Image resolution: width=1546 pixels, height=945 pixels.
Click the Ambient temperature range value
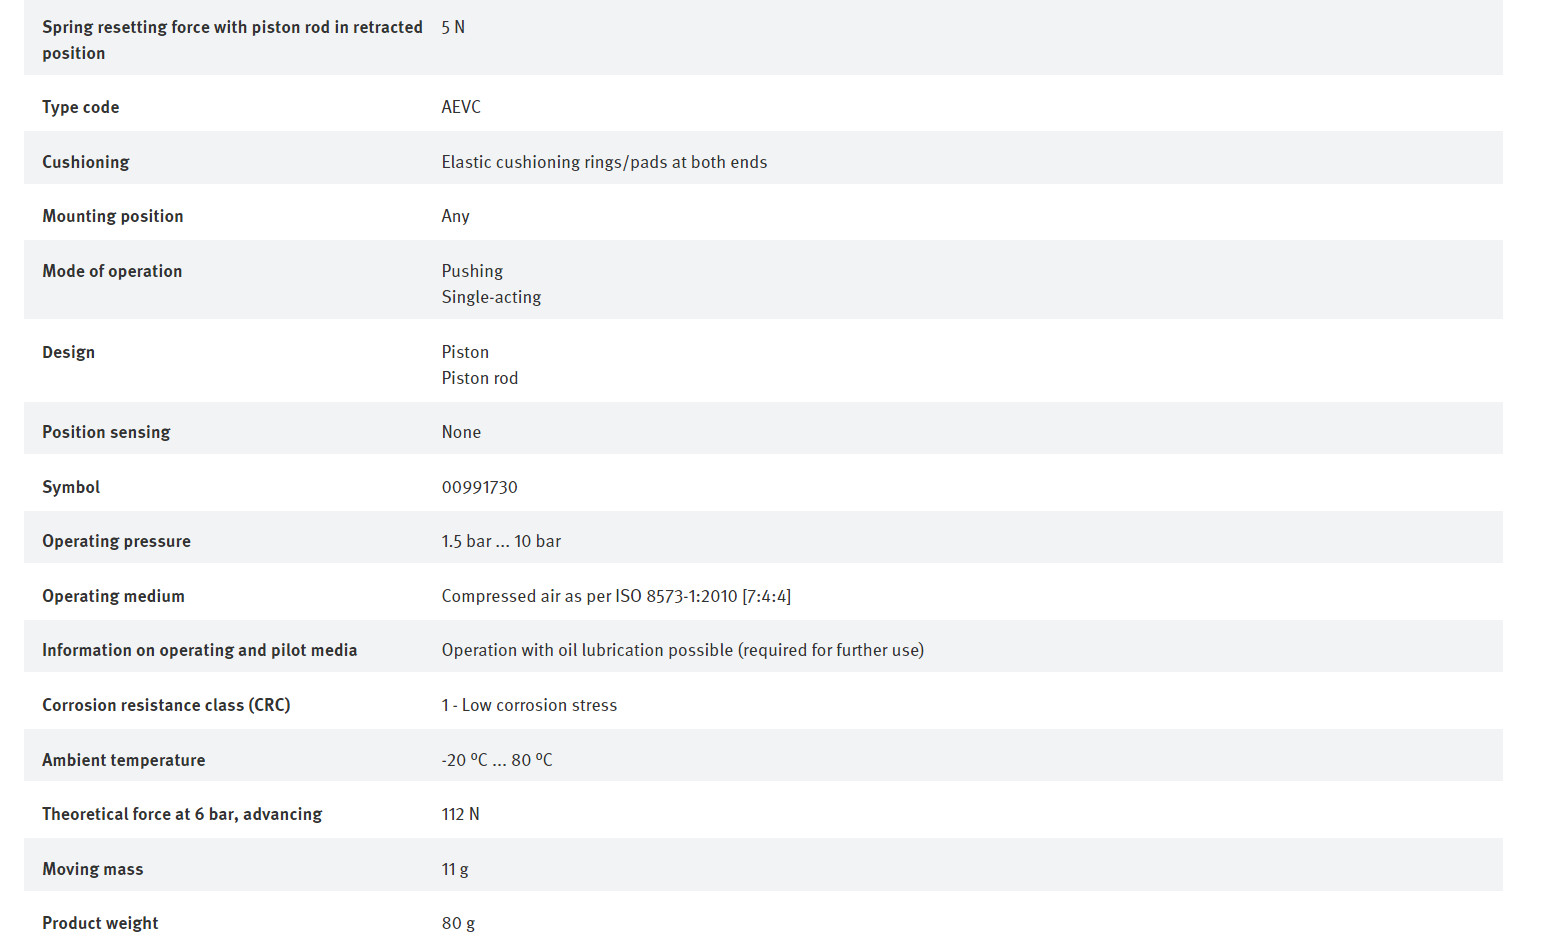click(497, 760)
